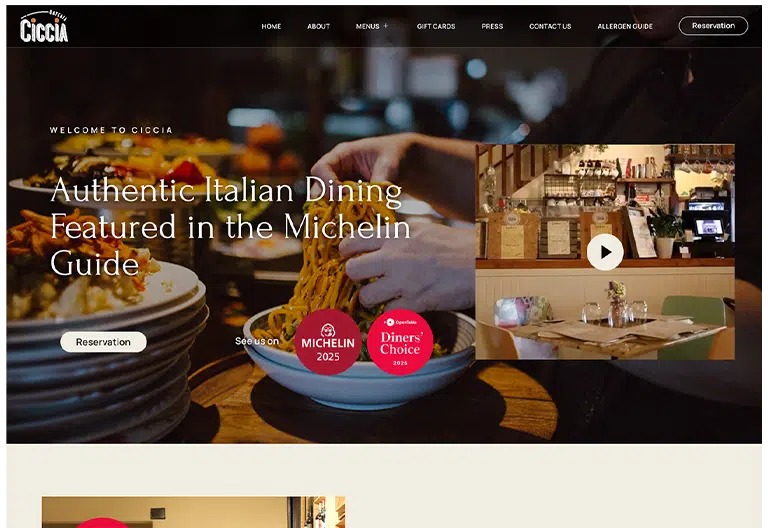Open the Allergen Guide link

pos(625,26)
